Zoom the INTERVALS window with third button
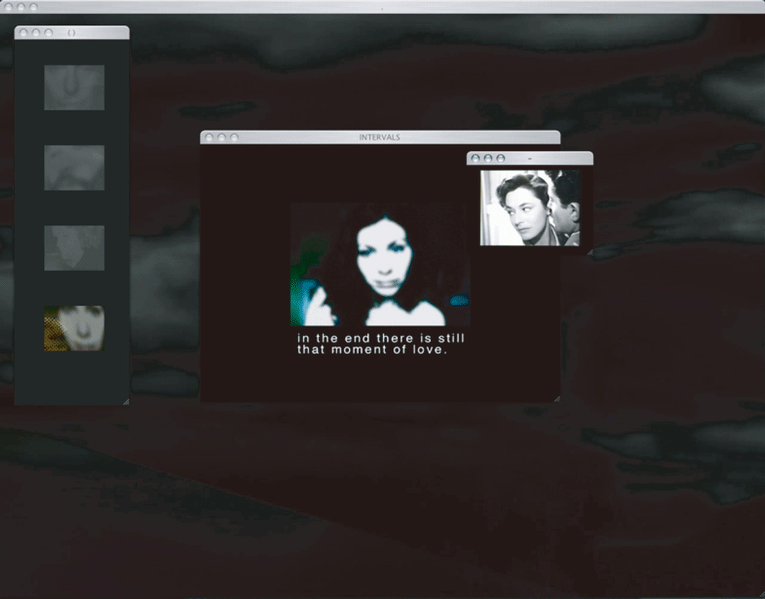The height and width of the screenshot is (599, 765). tap(234, 138)
